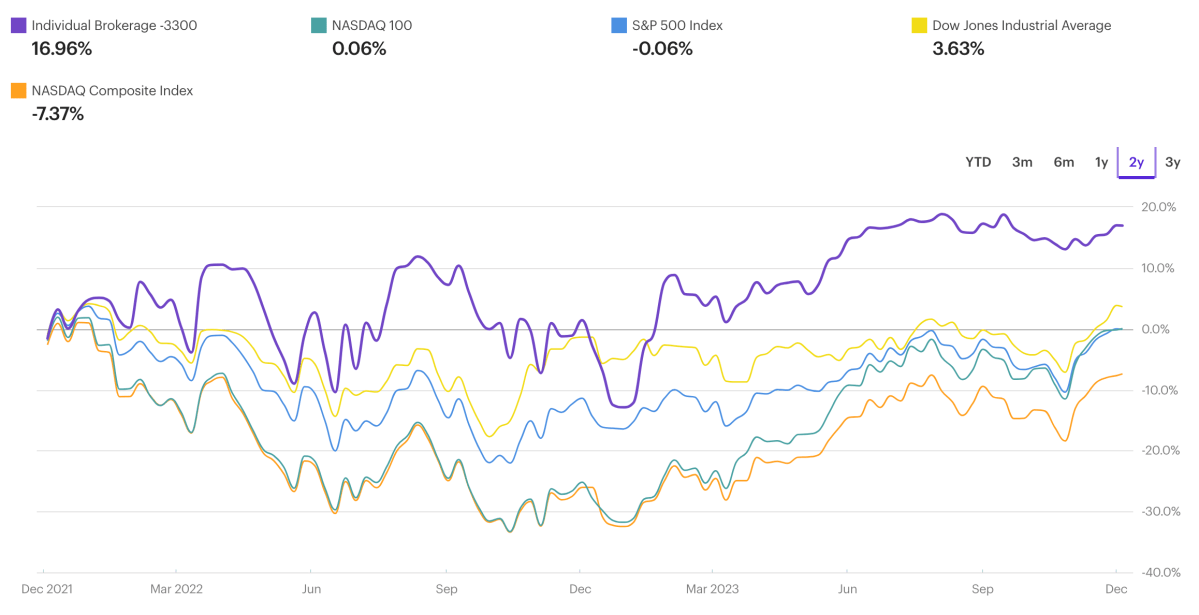Click the Mar 2023 x-axis label

(711, 589)
